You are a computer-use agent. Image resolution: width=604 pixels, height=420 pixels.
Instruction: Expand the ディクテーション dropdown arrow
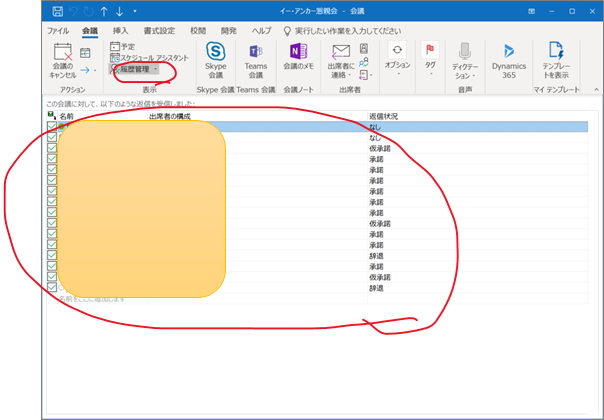[473, 76]
